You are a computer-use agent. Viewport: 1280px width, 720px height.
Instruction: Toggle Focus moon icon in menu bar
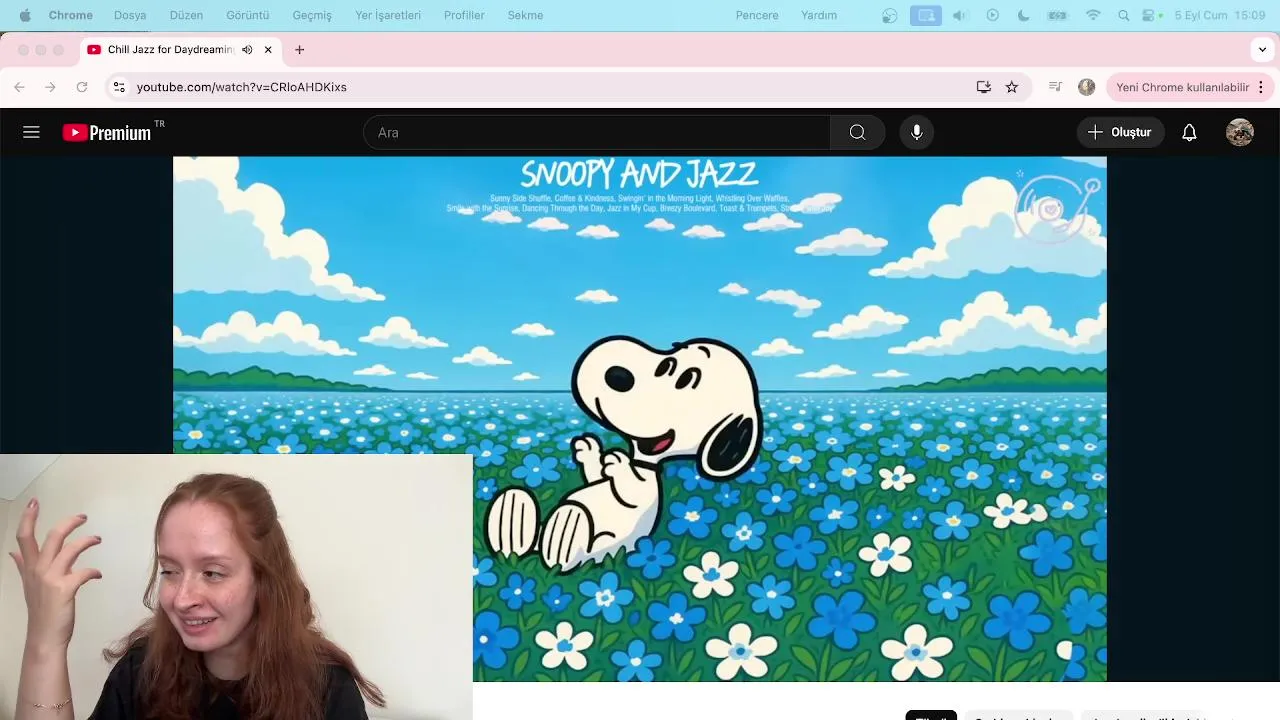click(1023, 15)
